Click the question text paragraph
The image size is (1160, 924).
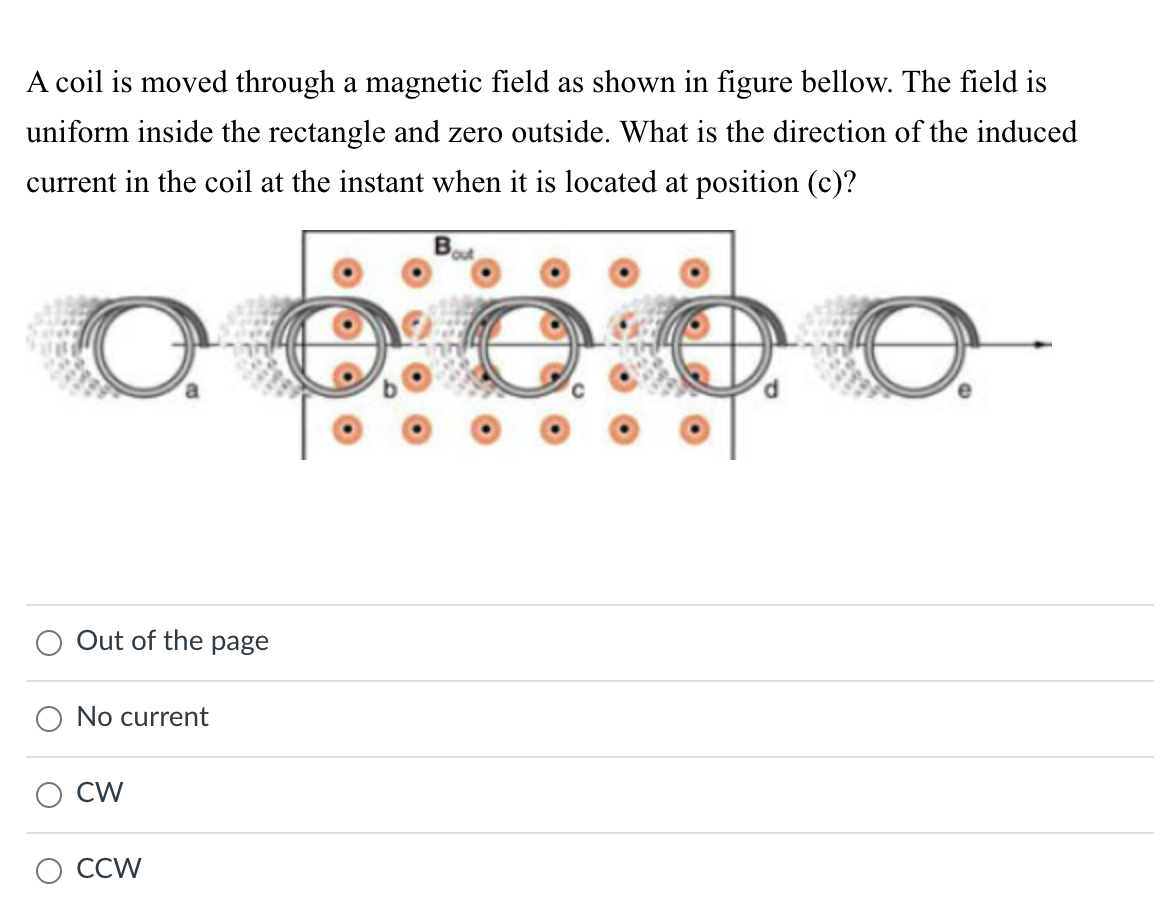(550, 132)
